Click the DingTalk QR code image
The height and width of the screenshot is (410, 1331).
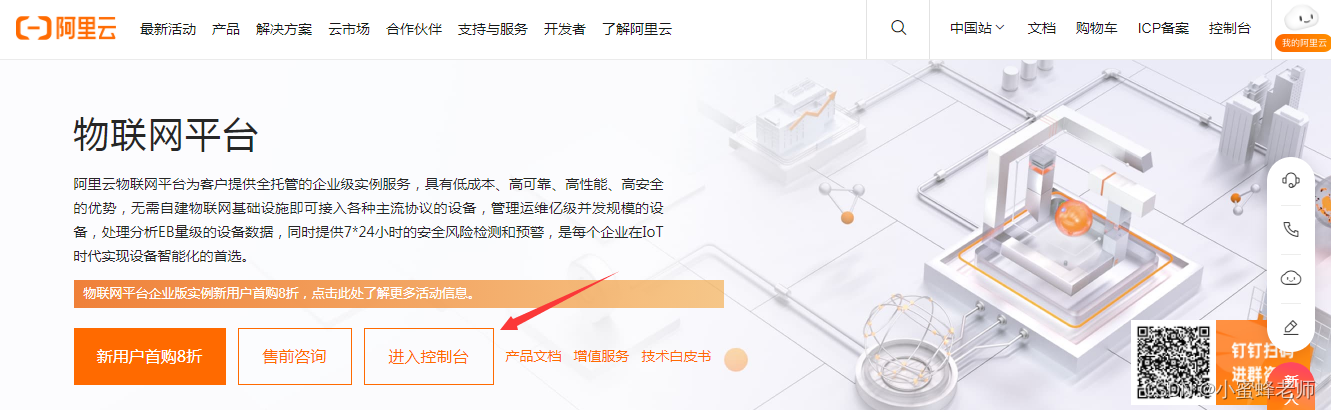pyautogui.click(x=1172, y=364)
